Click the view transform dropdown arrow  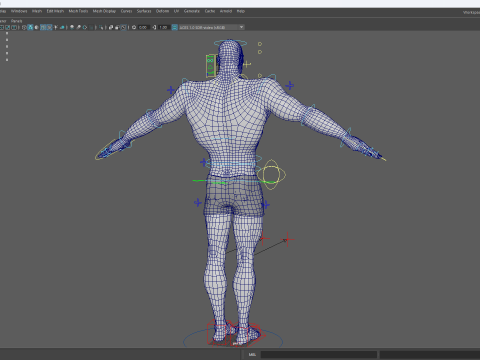[x=241, y=27]
